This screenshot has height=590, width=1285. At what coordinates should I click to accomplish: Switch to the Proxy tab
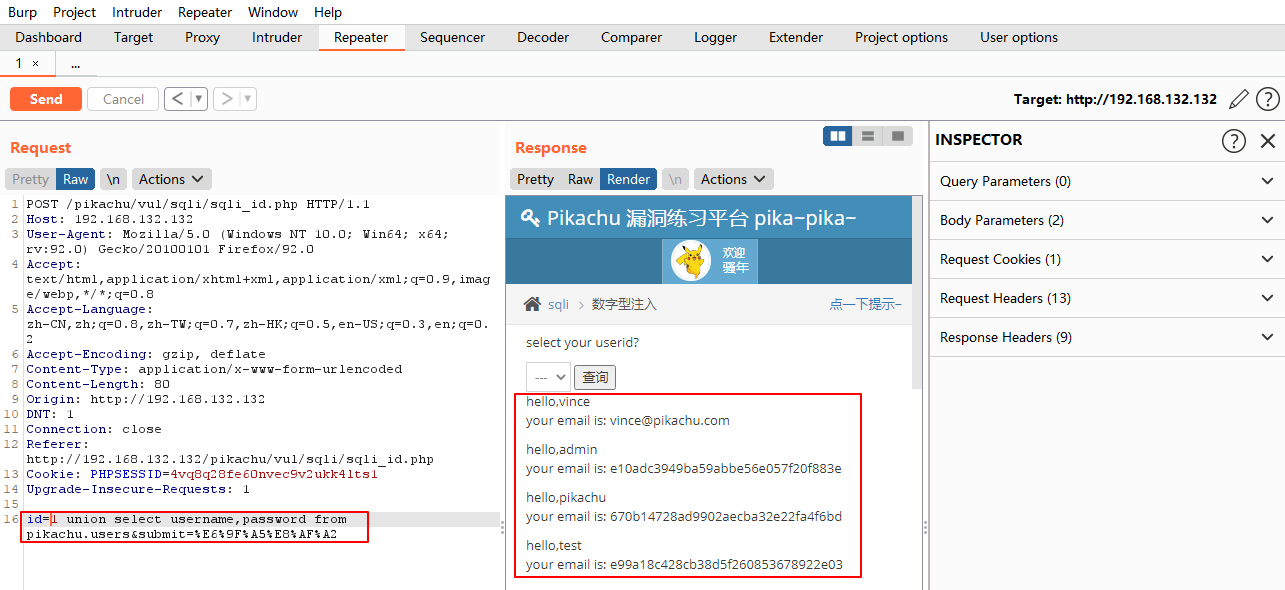point(202,37)
